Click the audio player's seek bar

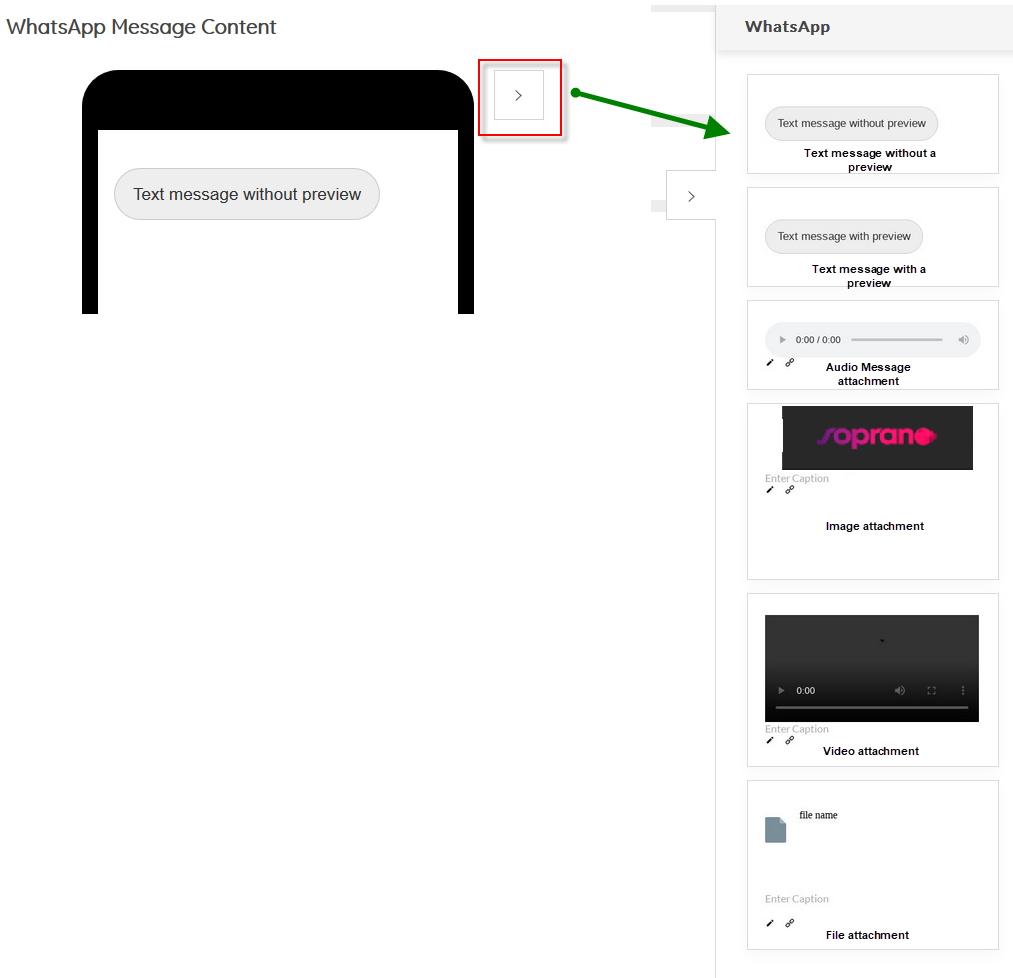pyautogui.click(x=896, y=340)
